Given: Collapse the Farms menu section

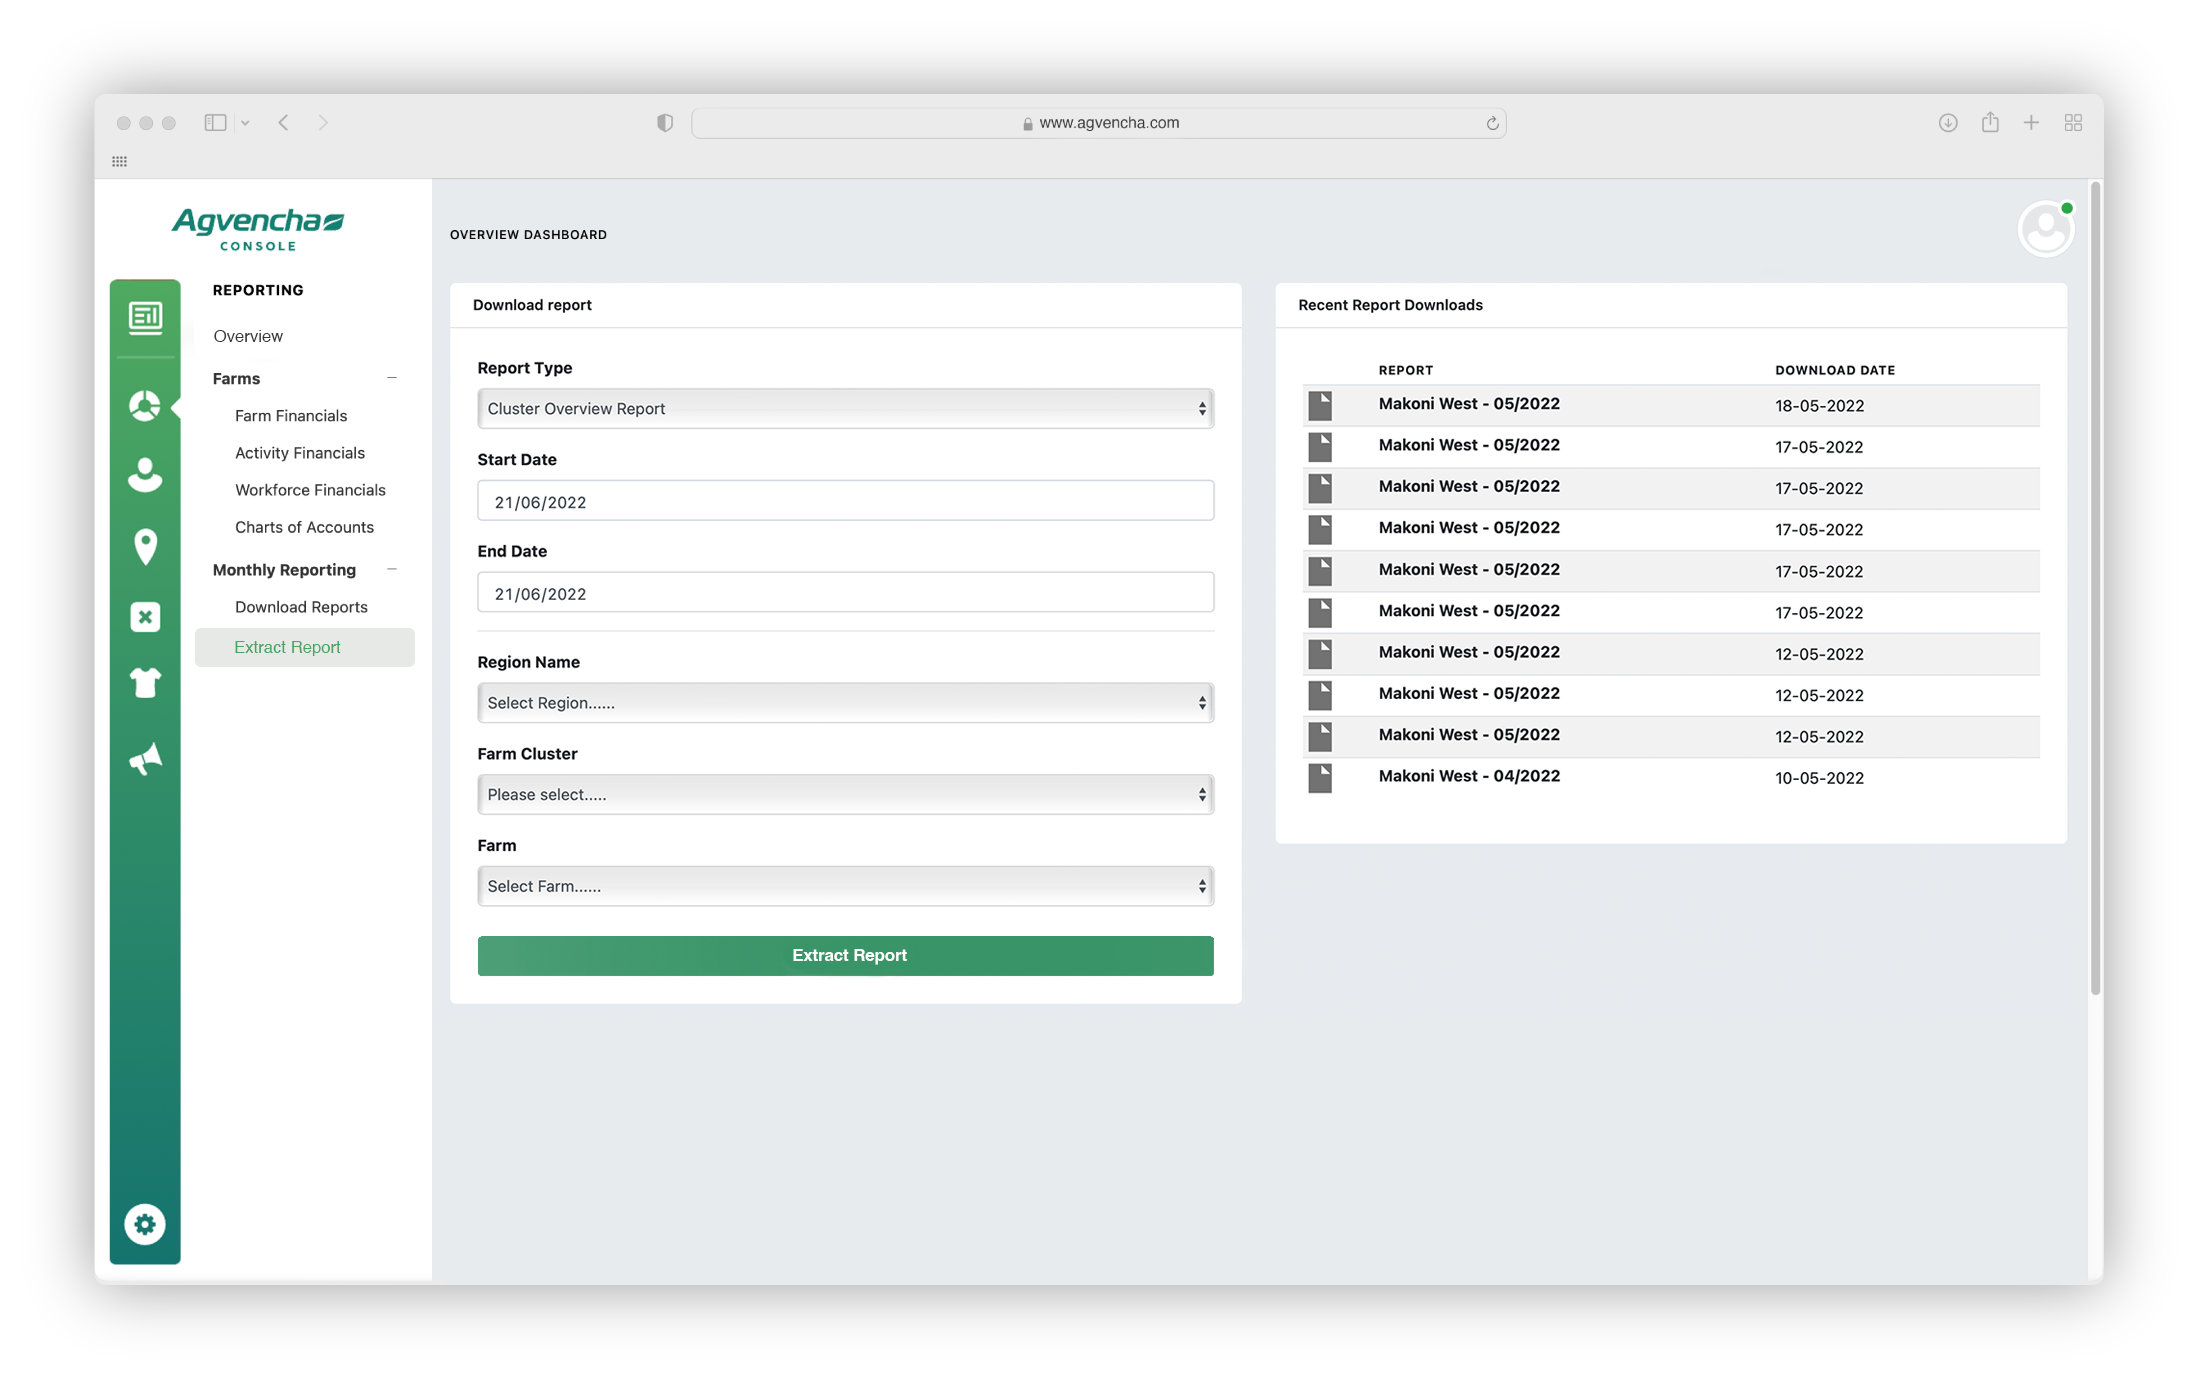Looking at the screenshot, I should click(x=392, y=378).
